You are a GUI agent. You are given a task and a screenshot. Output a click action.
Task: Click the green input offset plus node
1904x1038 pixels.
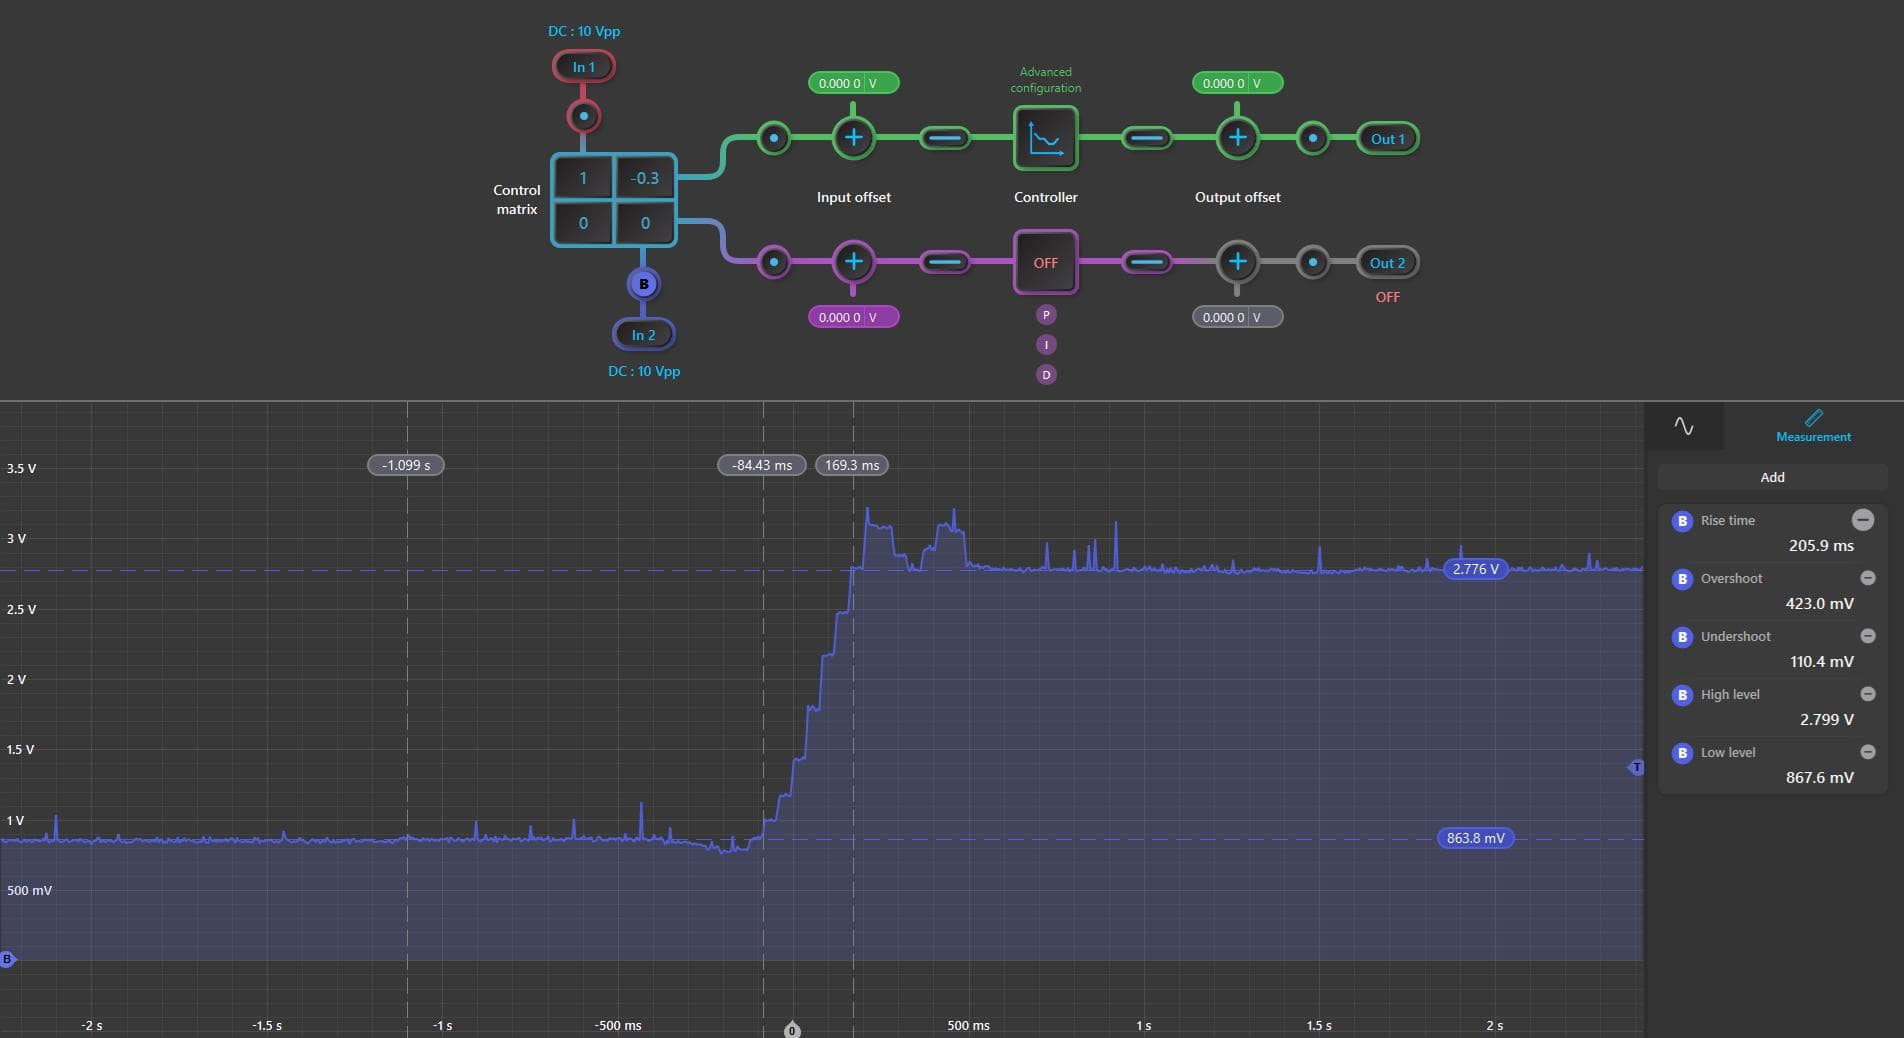click(854, 138)
